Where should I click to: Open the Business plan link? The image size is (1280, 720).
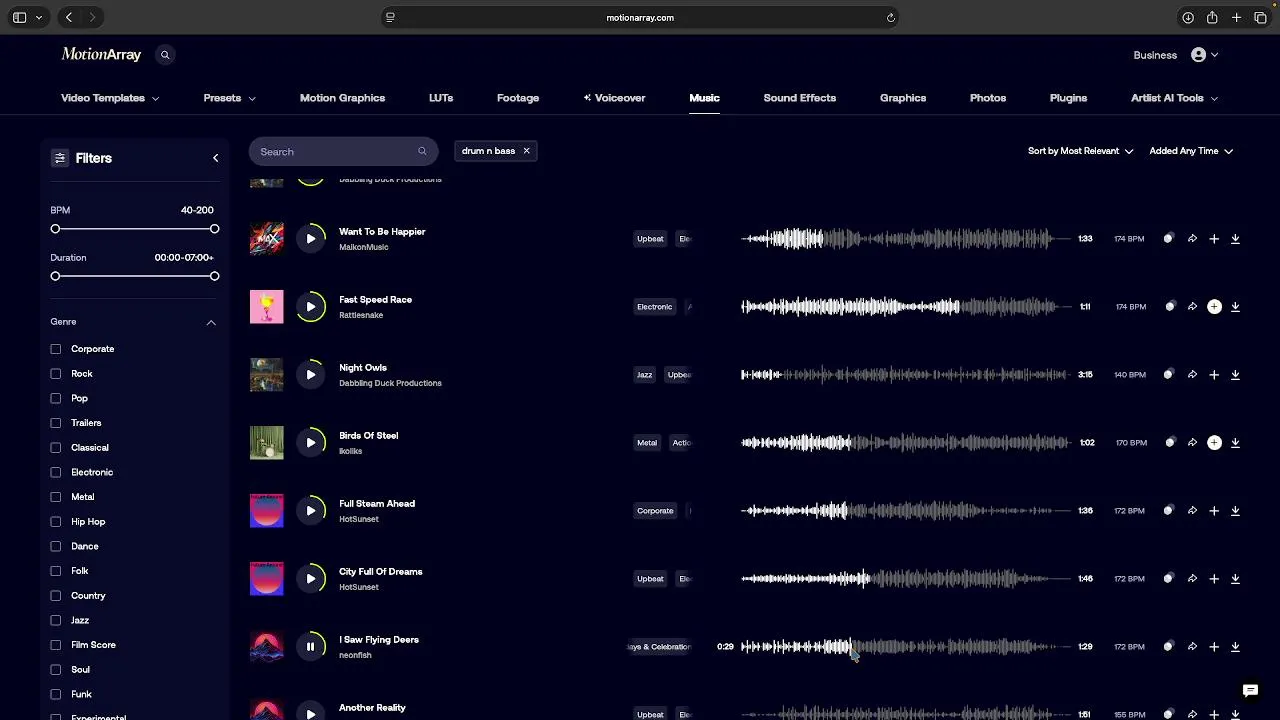pyautogui.click(x=1155, y=55)
